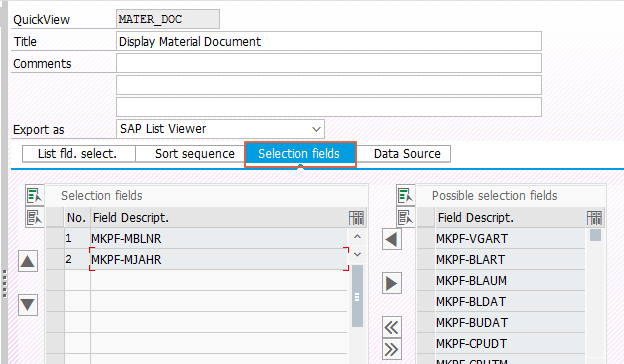Viewport: 624px width, 364px height.
Task: Select the MKPF-MJAHR selection field row
Action: point(218,259)
